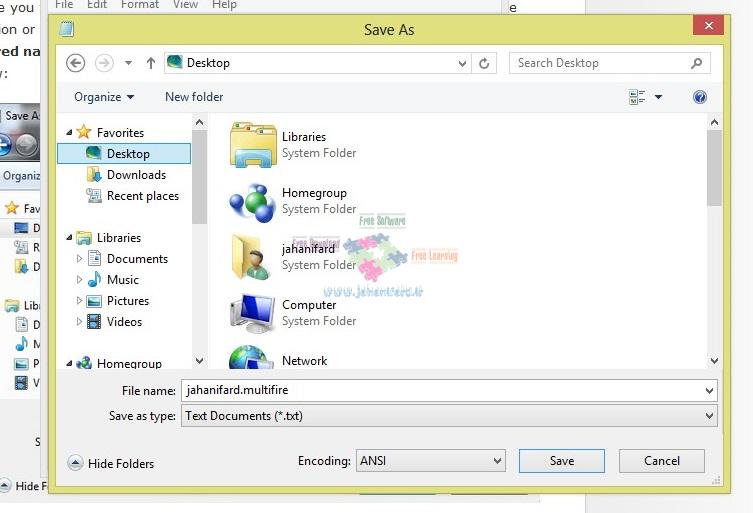Open the View menu in Notepad

(185, 5)
